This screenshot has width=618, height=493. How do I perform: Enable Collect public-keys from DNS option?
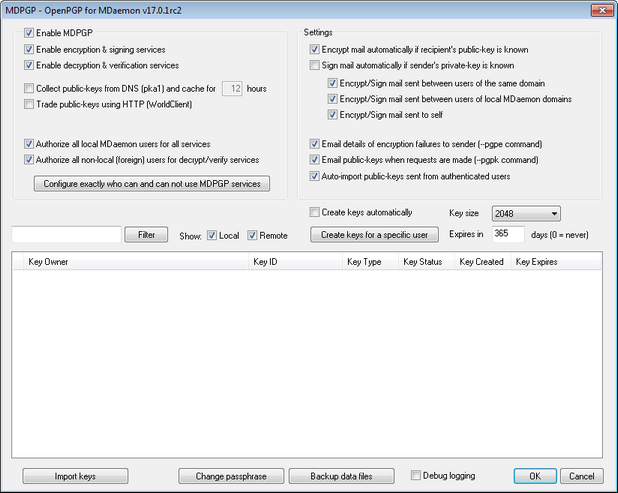(x=29, y=88)
